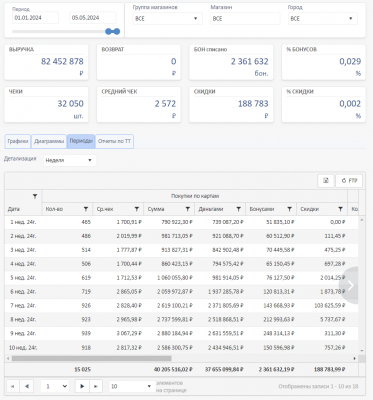Open filter for Деньгами column
The height and width of the screenshot is (400, 373).
[239, 209]
